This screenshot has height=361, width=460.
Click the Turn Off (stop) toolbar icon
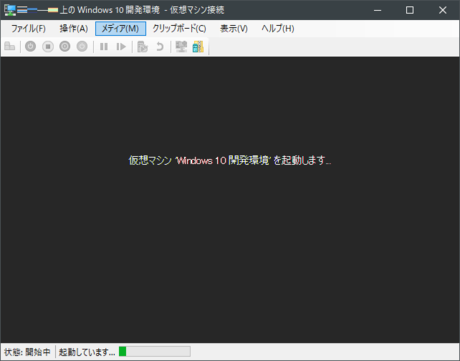point(48,46)
